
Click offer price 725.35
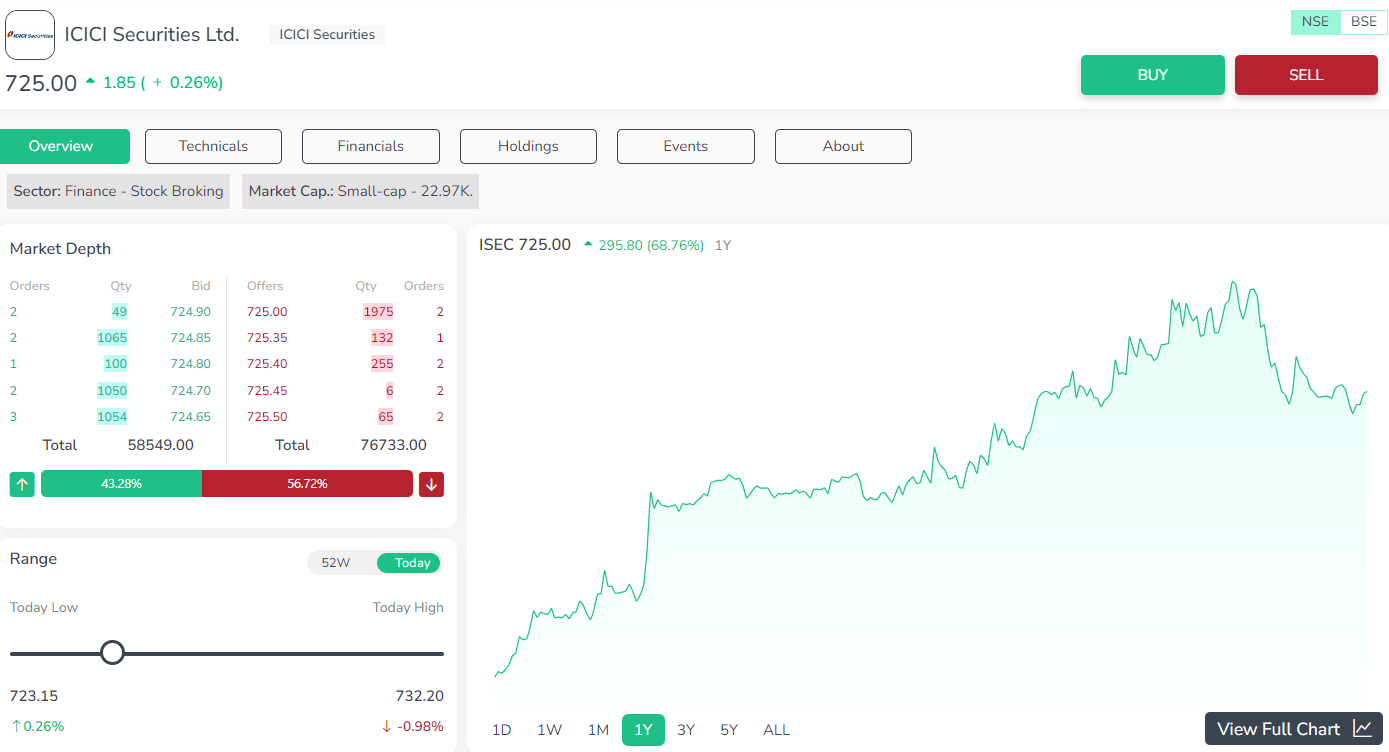267,338
